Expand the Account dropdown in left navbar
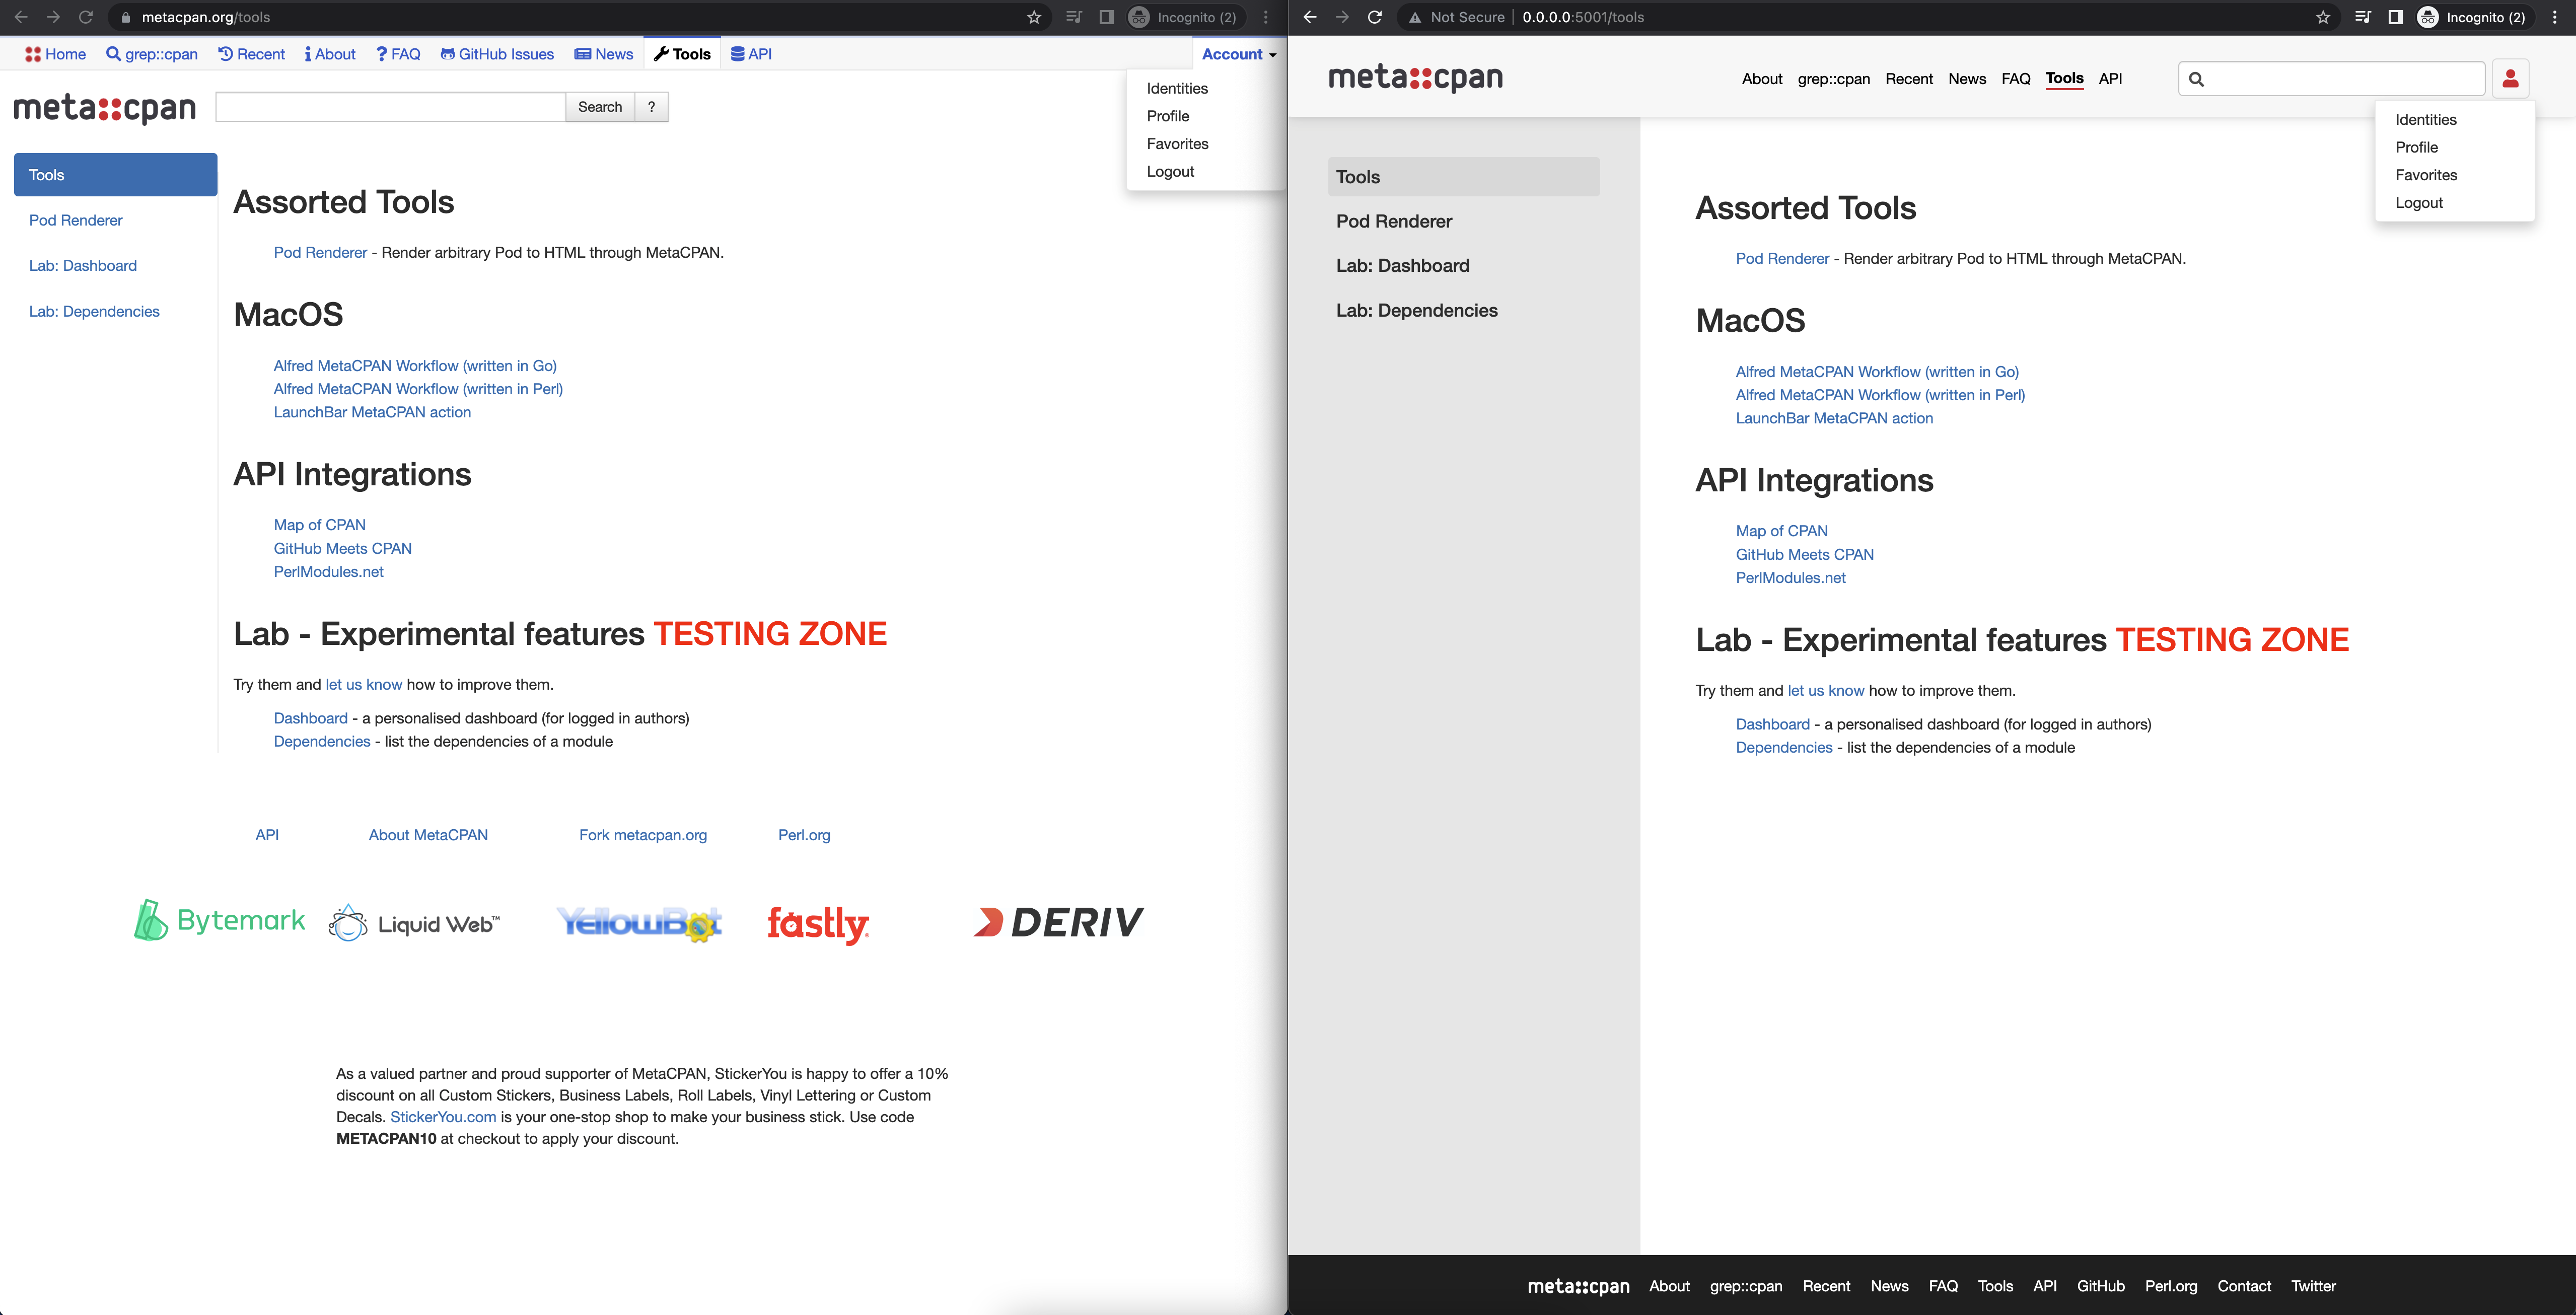Screen dimensions: 2576x1315 [x=1238, y=54]
